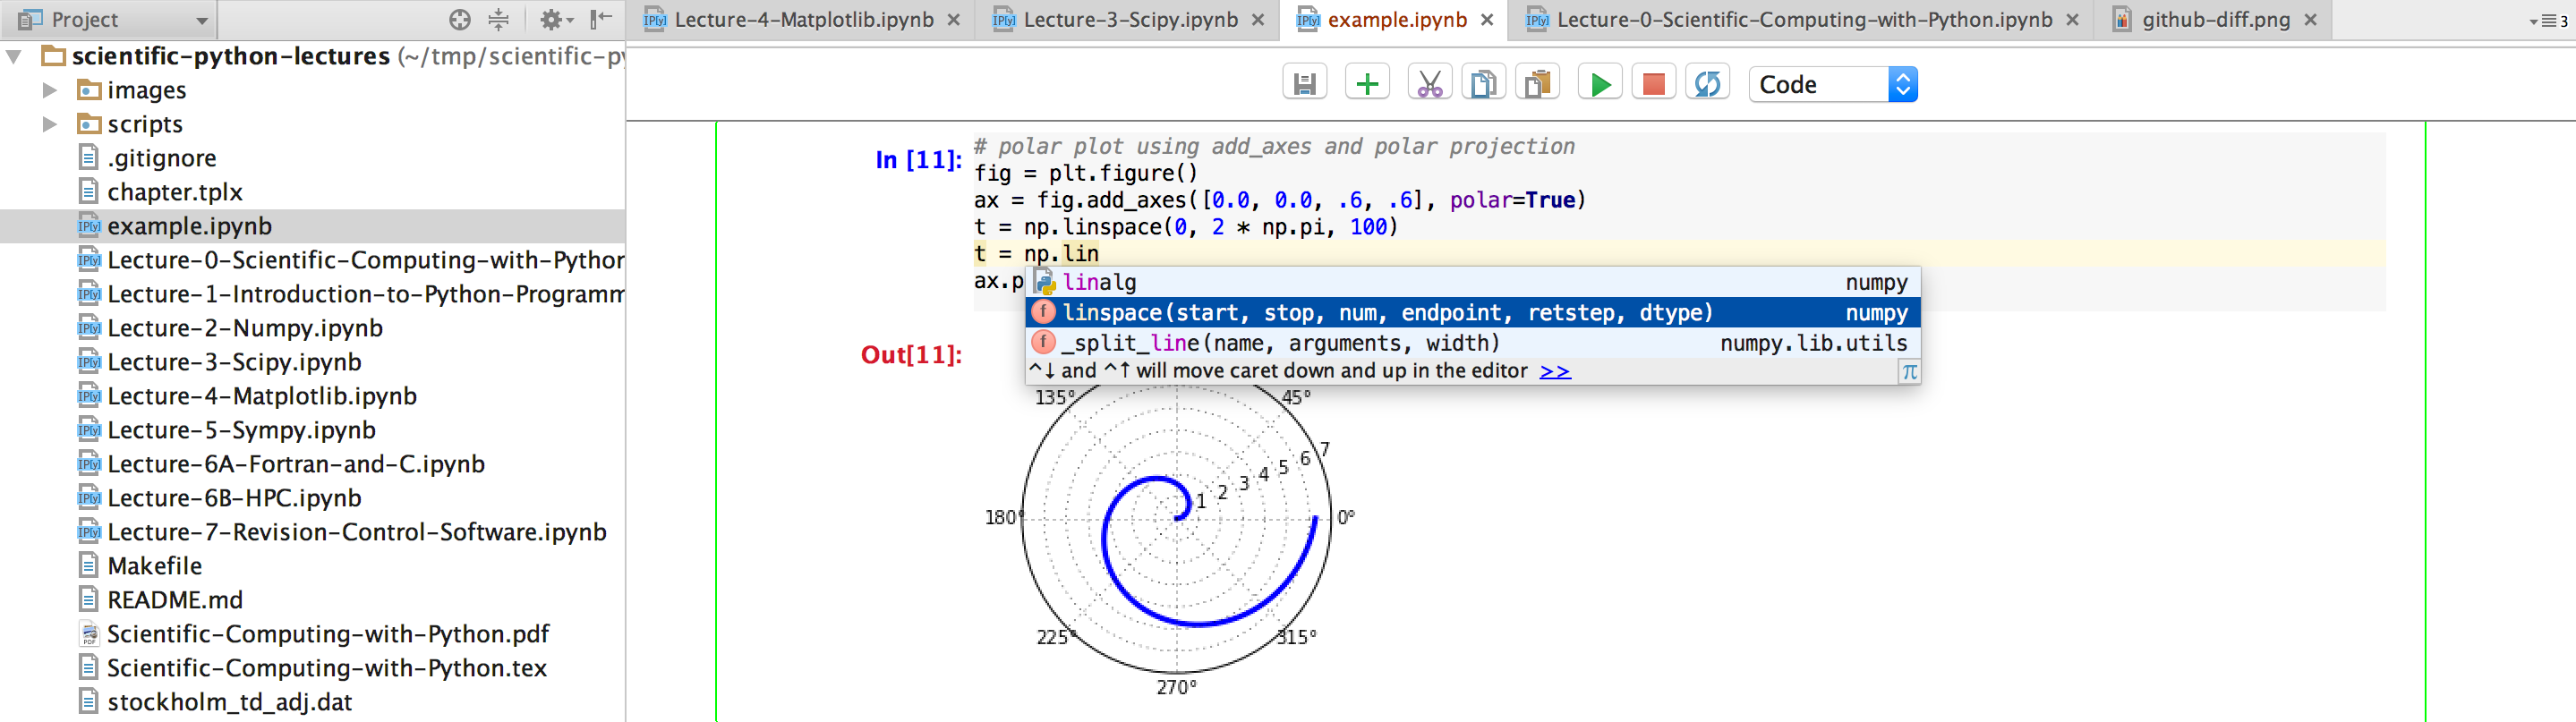Screen dimensions: 2576x722
Task: Open README.md in project tree
Action: (174, 600)
